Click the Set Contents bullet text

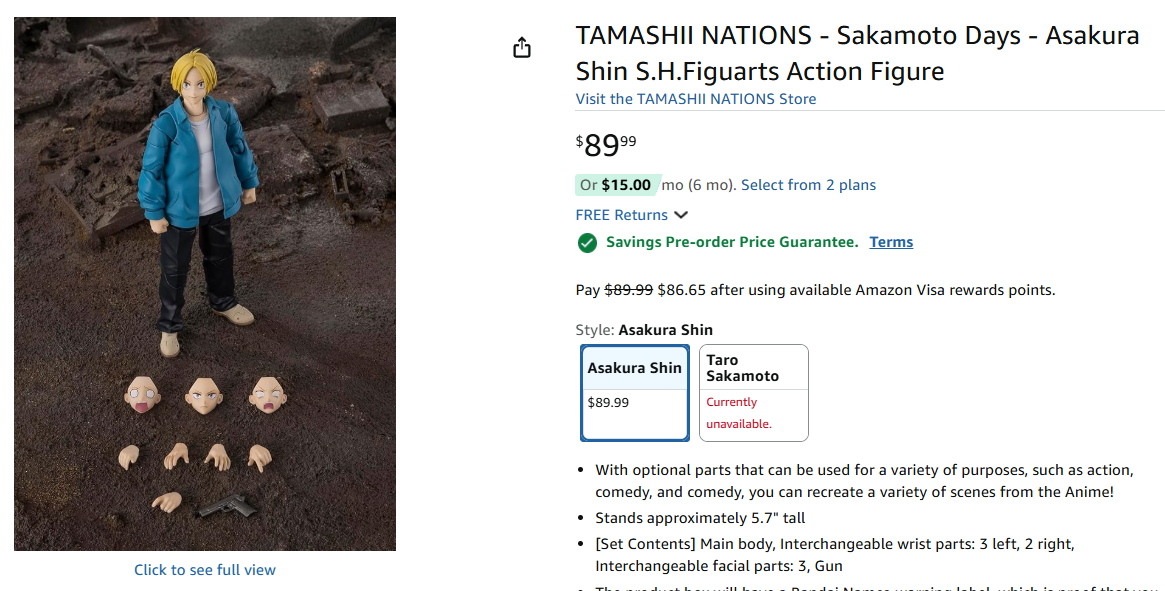(x=834, y=555)
